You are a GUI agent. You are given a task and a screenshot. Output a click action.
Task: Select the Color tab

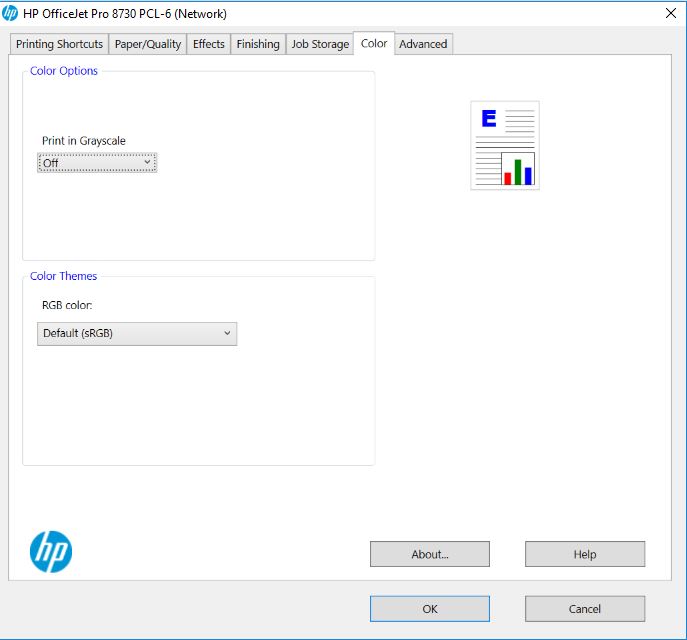374,43
